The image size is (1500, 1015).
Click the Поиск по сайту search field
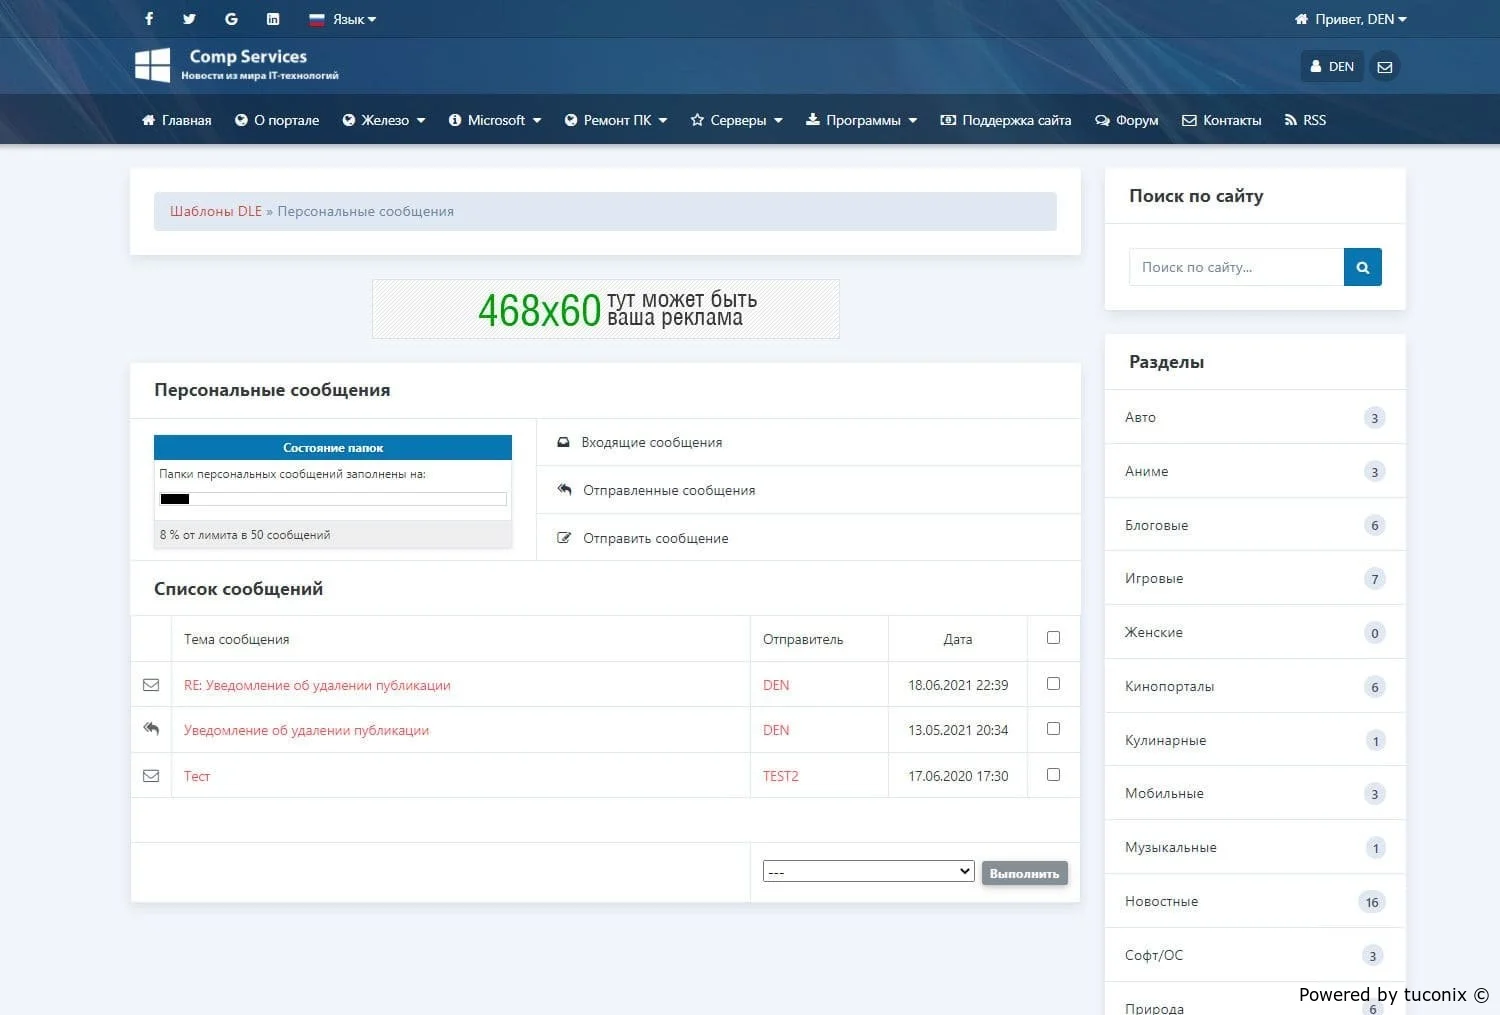pos(1236,267)
